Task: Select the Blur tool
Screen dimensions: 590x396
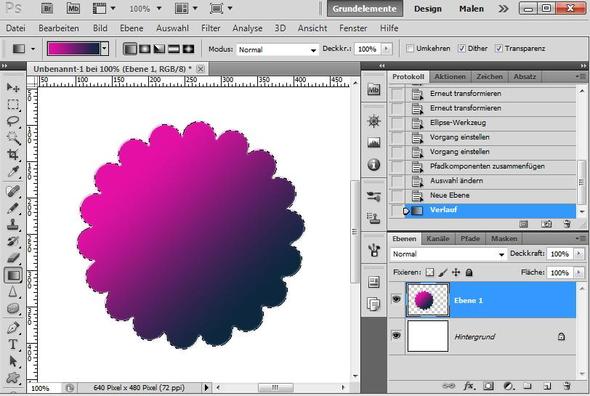Action: (x=13, y=292)
